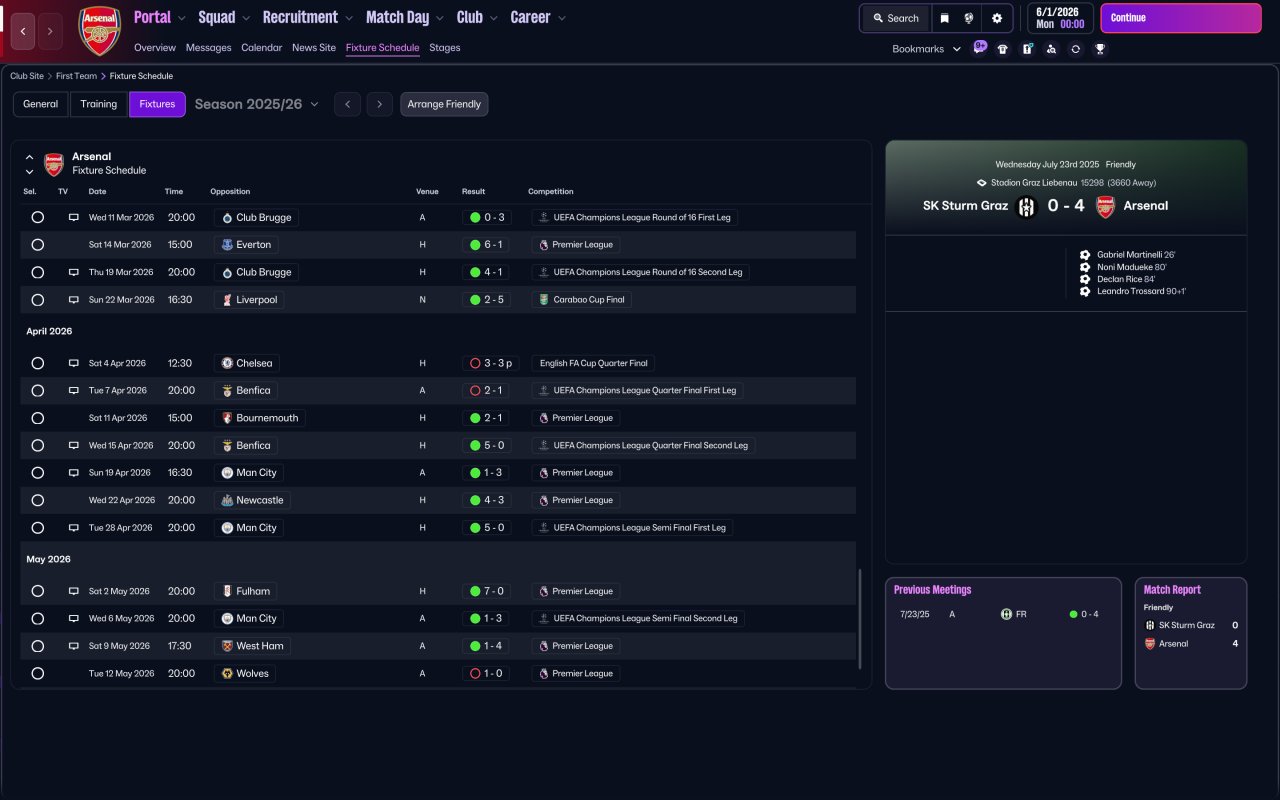
Task: Select the radio button for Wolves fixture
Action: click(x=38, y=674)
